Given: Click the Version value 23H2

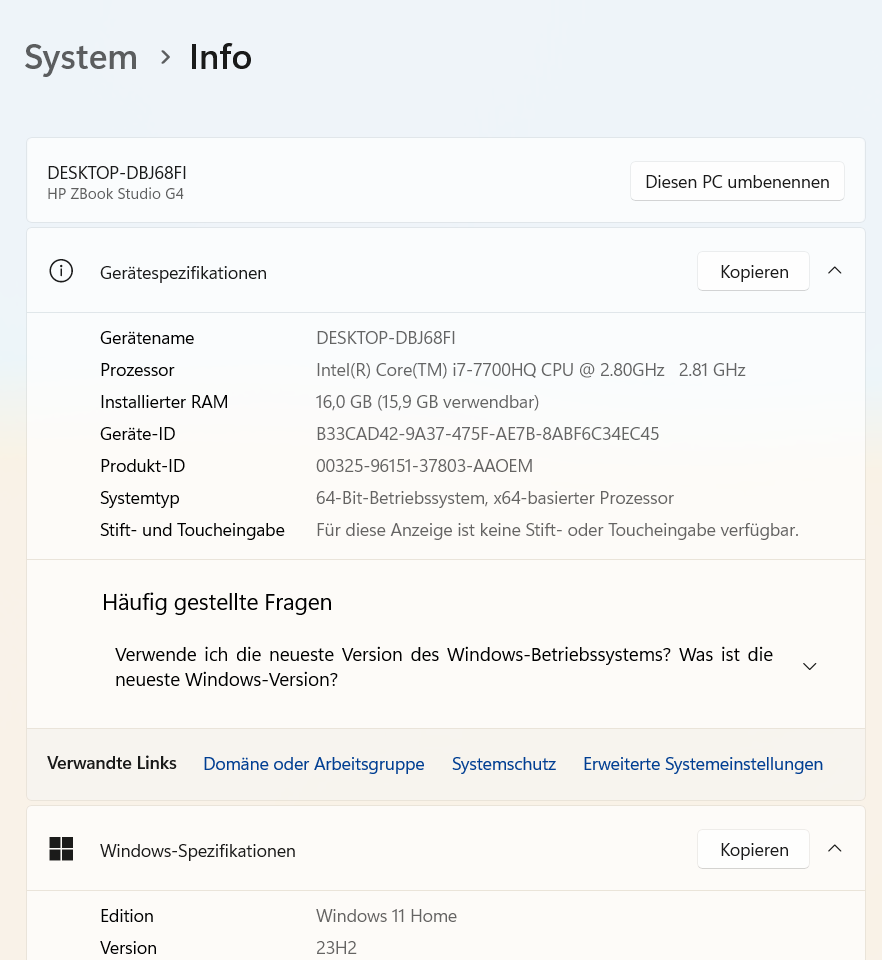Looking at the screenshot, I should [x=336, y=948].
